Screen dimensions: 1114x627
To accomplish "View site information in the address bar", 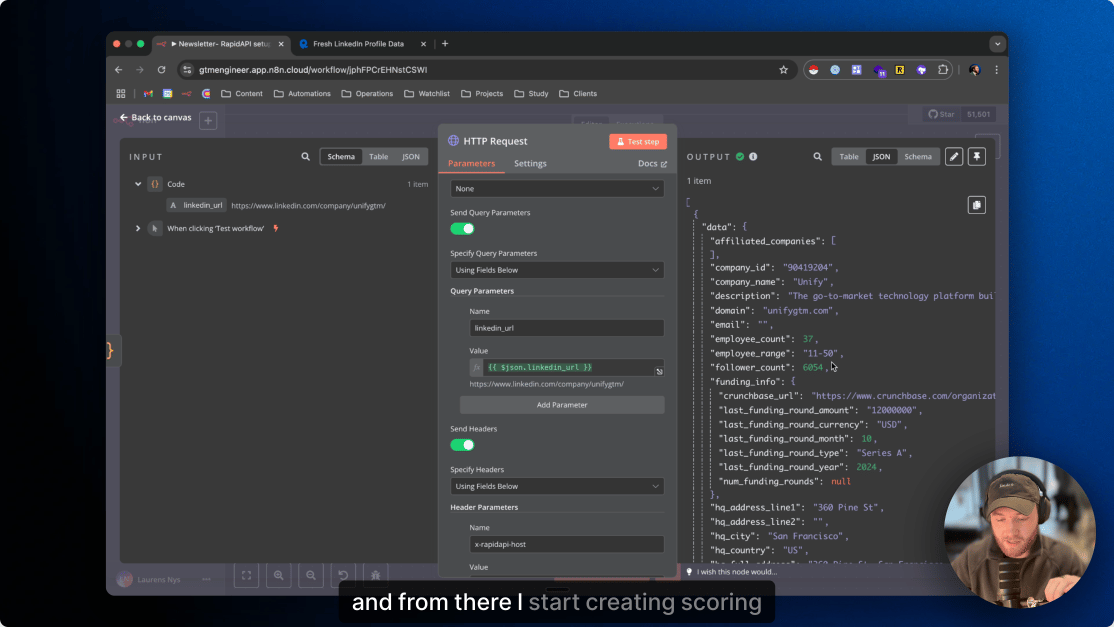I will tap(188, 70).
